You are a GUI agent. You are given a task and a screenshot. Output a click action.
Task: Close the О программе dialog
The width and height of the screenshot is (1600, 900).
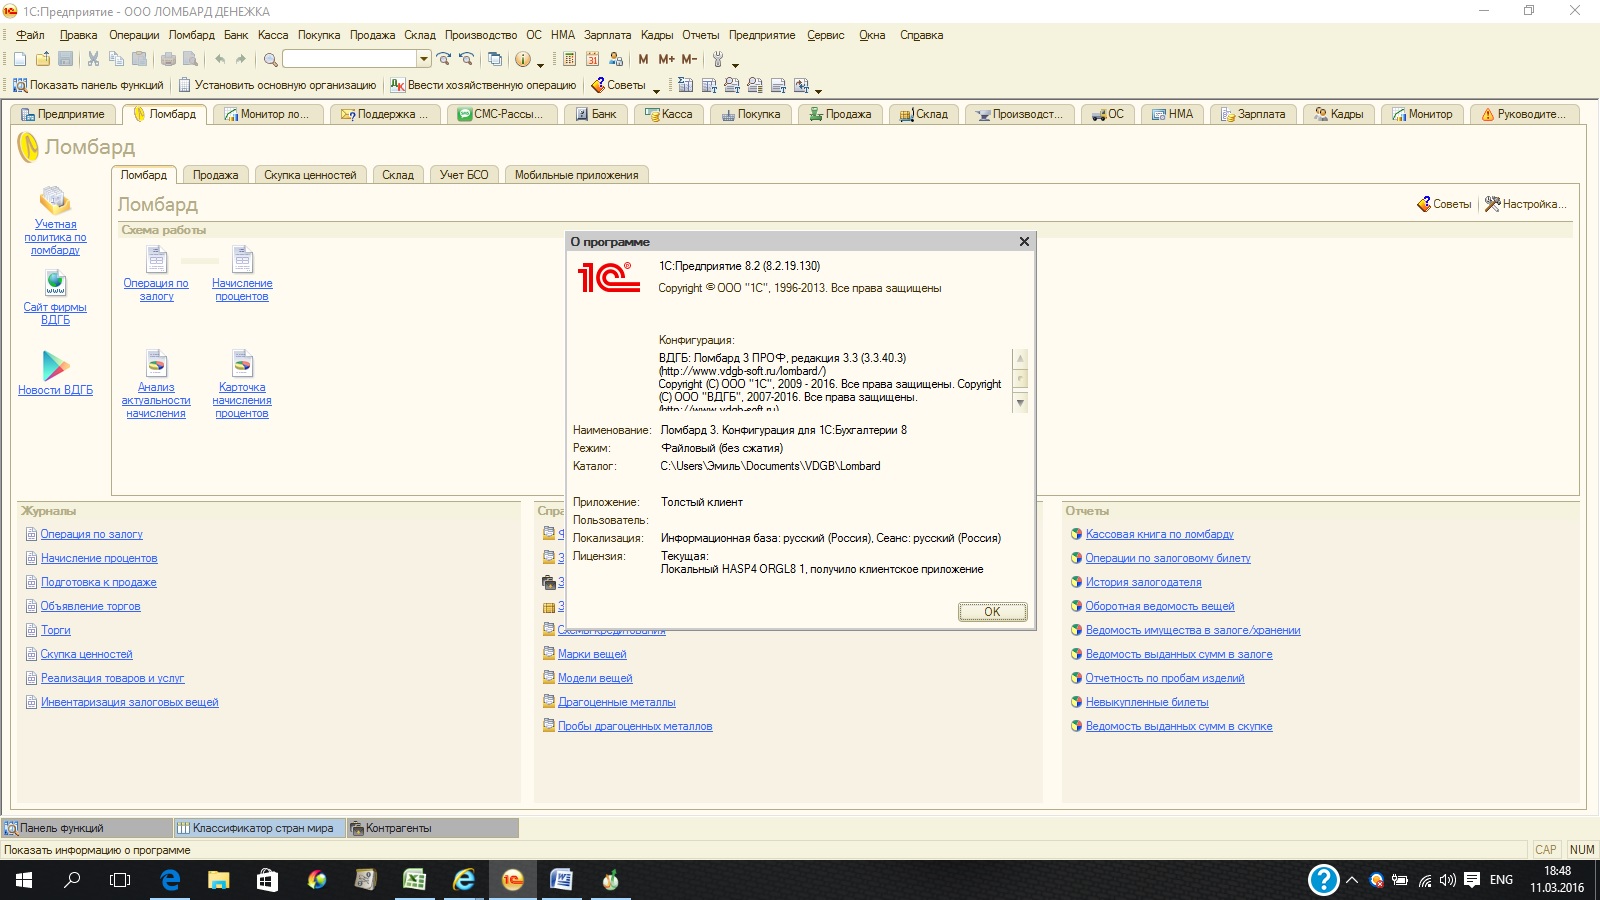point(1023,242)
